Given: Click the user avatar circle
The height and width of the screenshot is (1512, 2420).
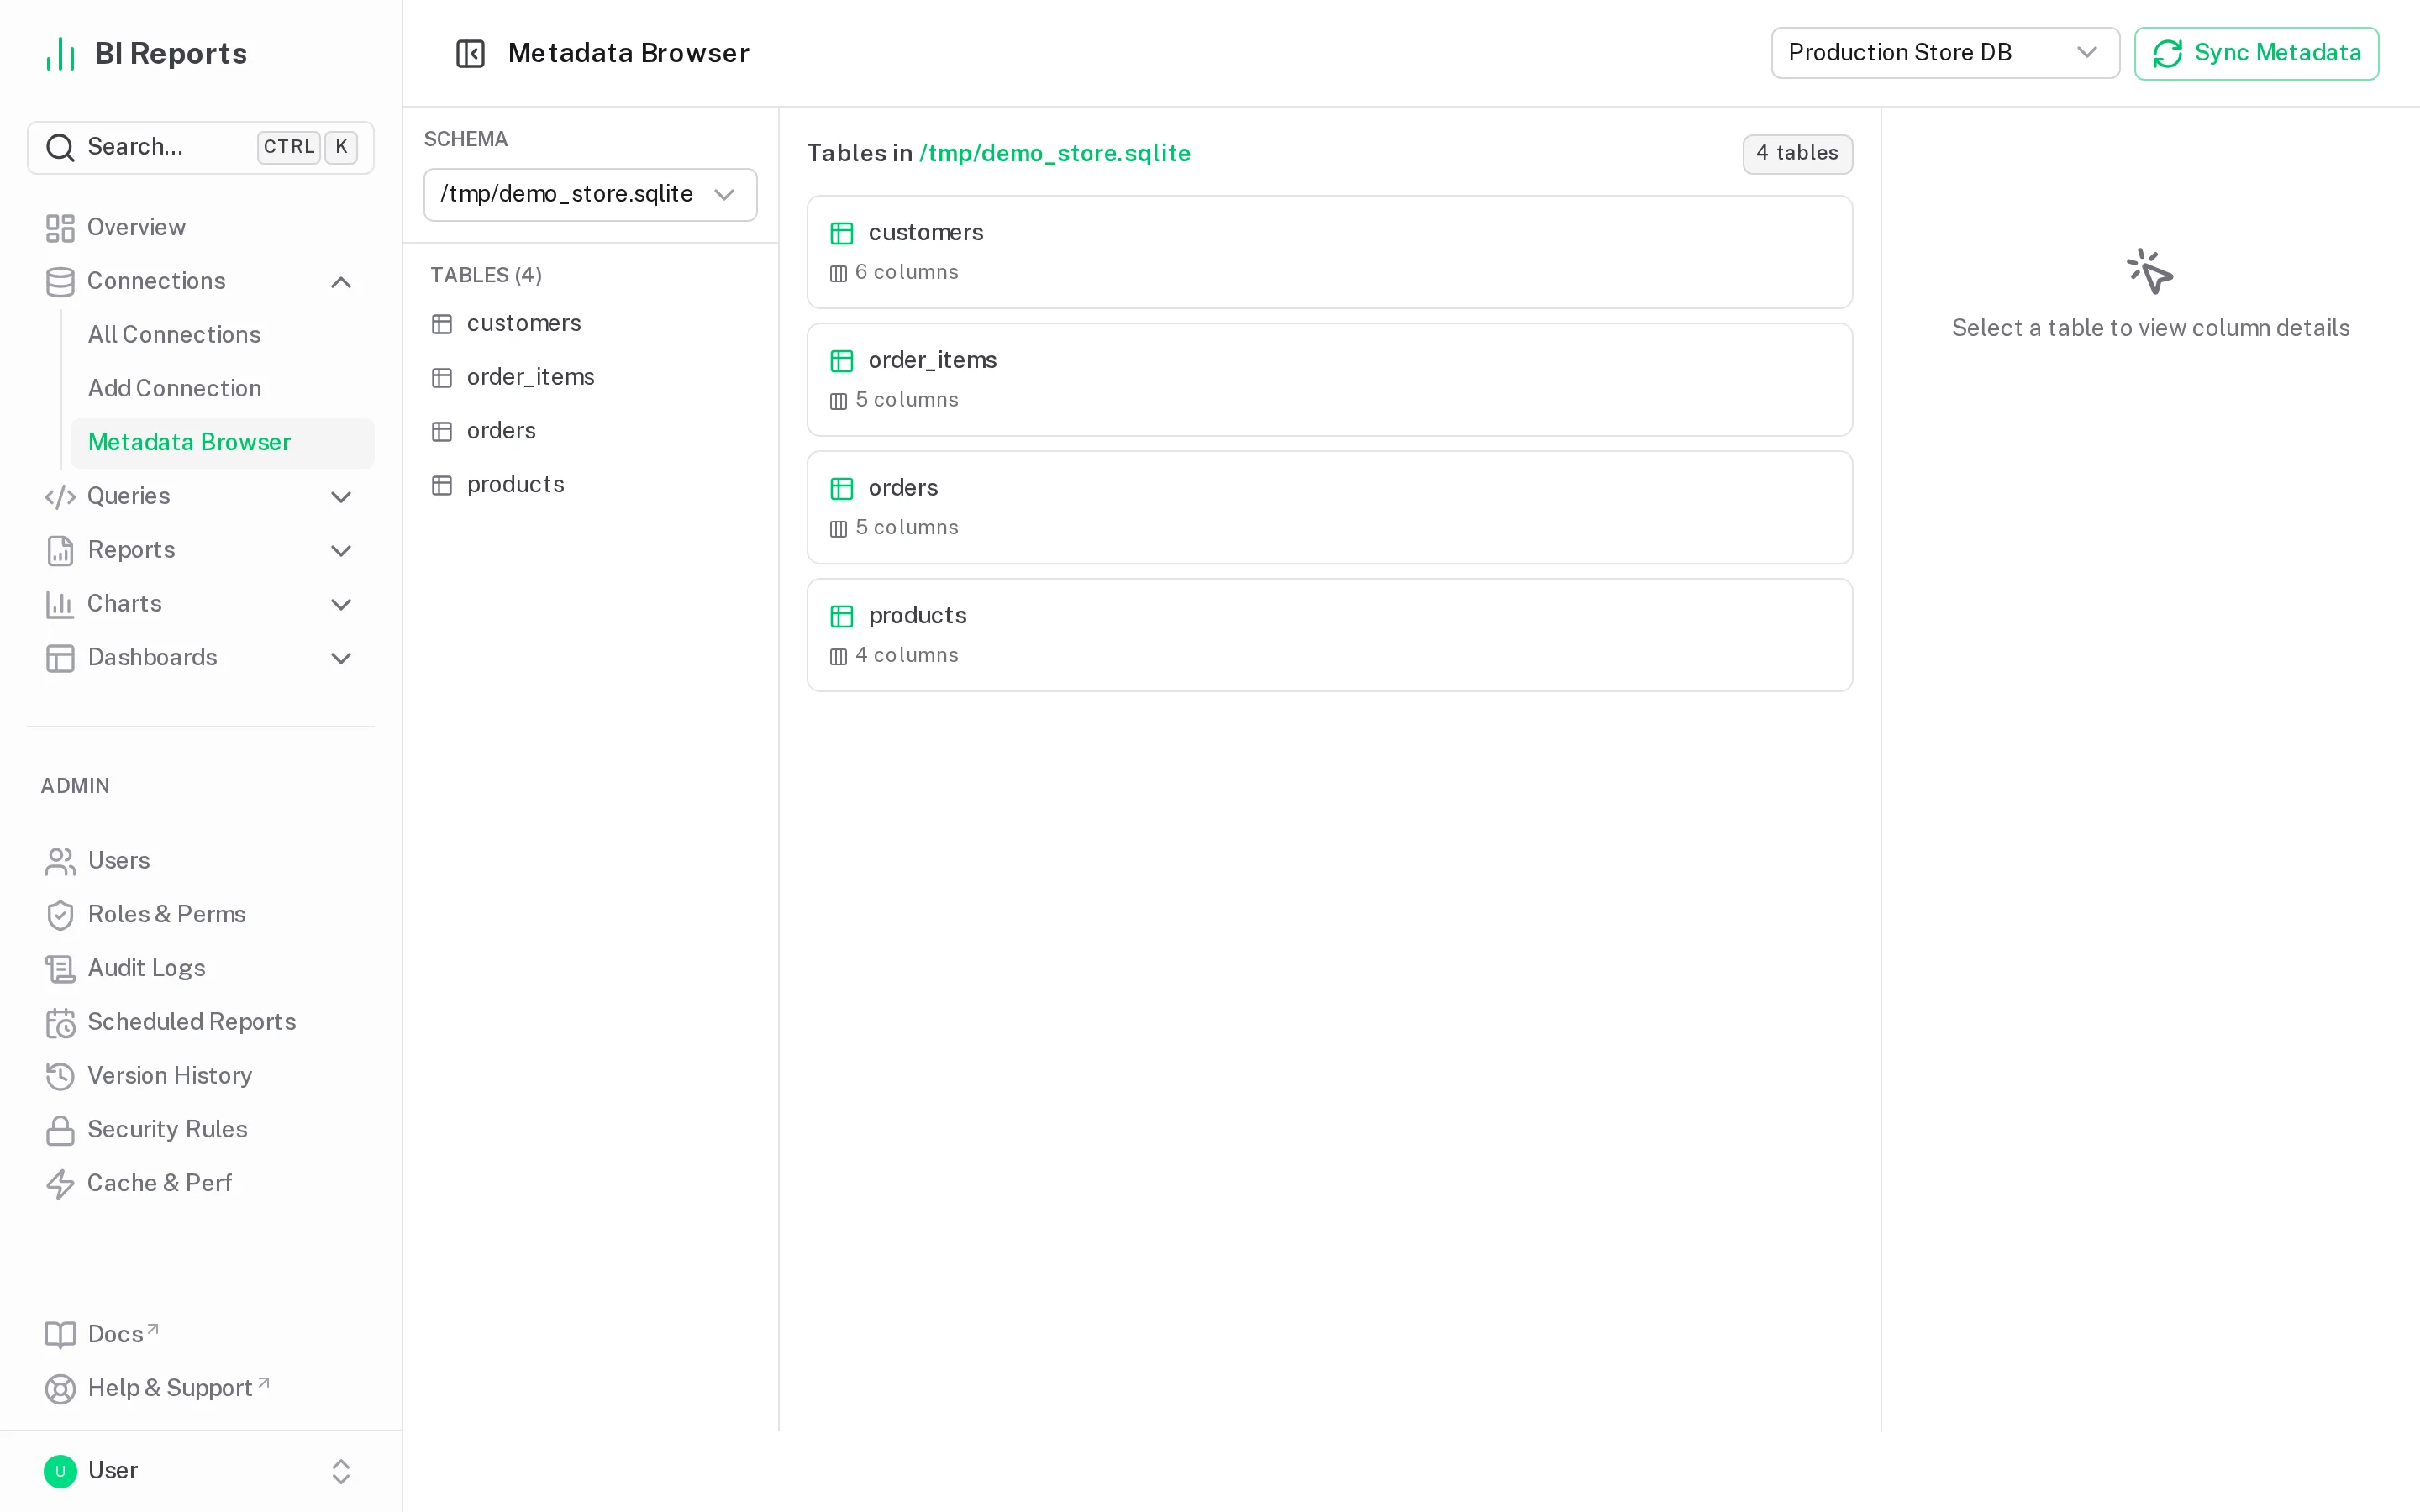Looking at the screenshot, I should (x=60, y=1471).
